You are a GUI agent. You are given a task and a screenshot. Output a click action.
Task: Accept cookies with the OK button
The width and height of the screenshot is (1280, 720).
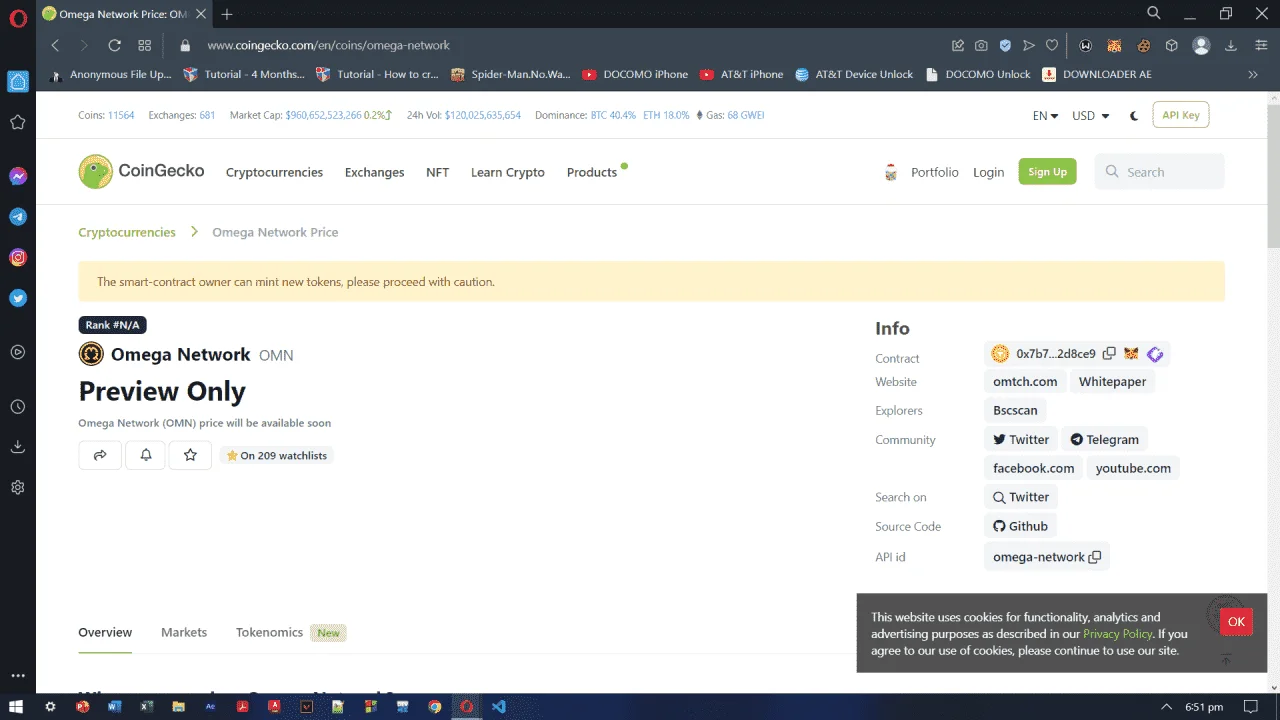pos(1236,622)
